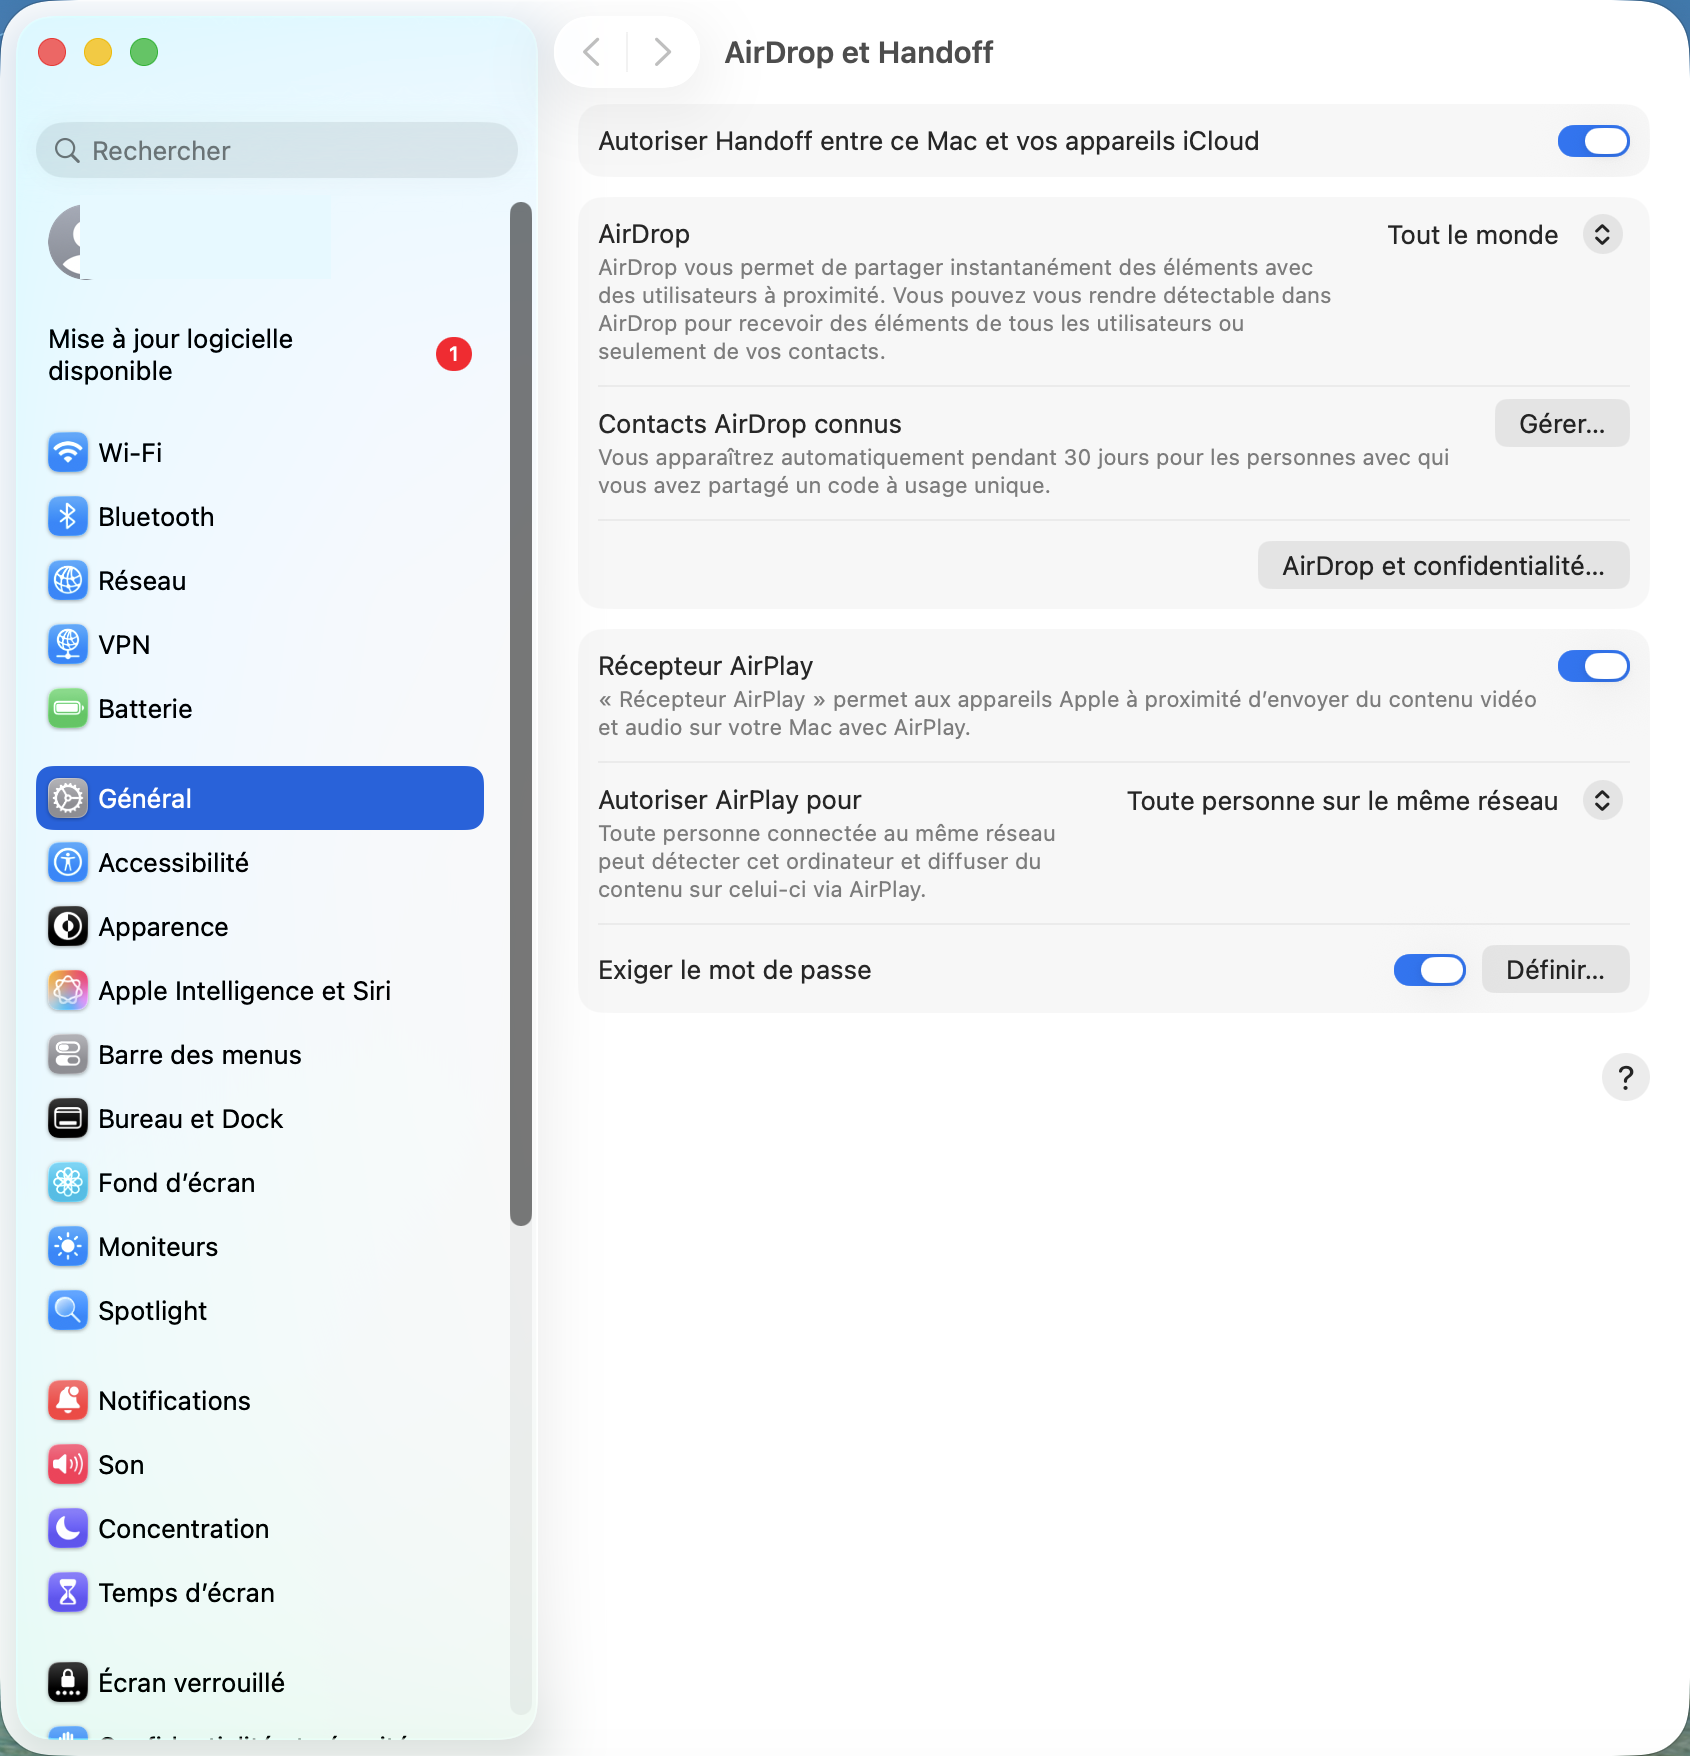Select 'Apple Intelligence et Siri' label

click(245, 991)
